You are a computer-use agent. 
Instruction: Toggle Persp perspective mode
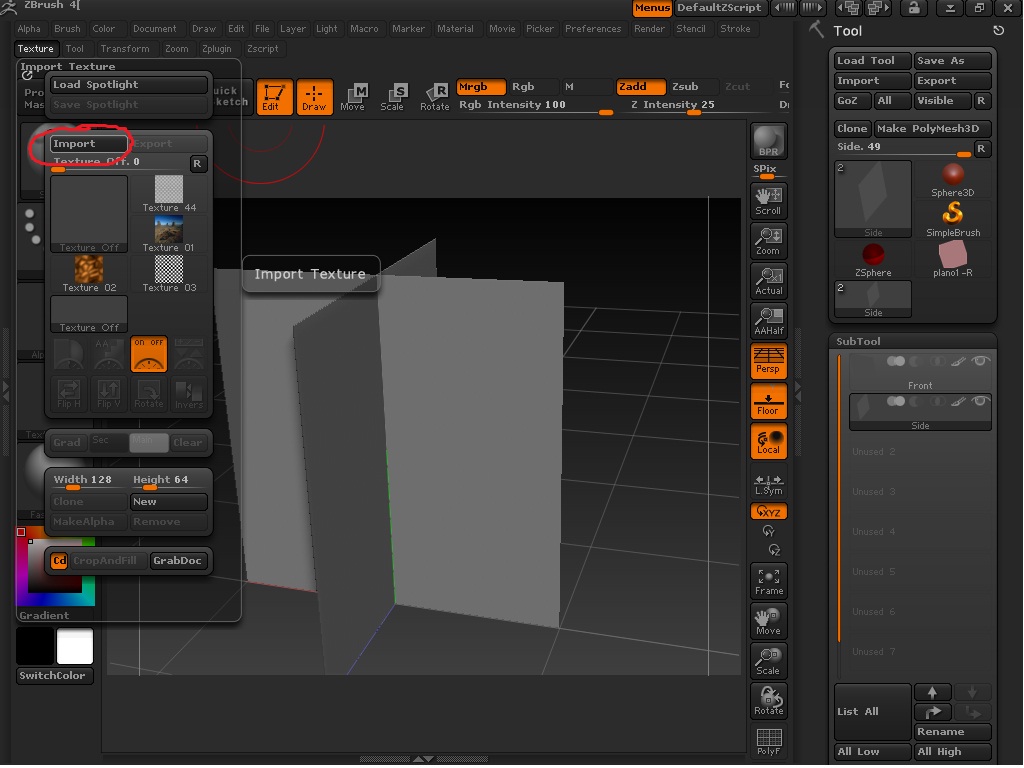tap(769, 361)
